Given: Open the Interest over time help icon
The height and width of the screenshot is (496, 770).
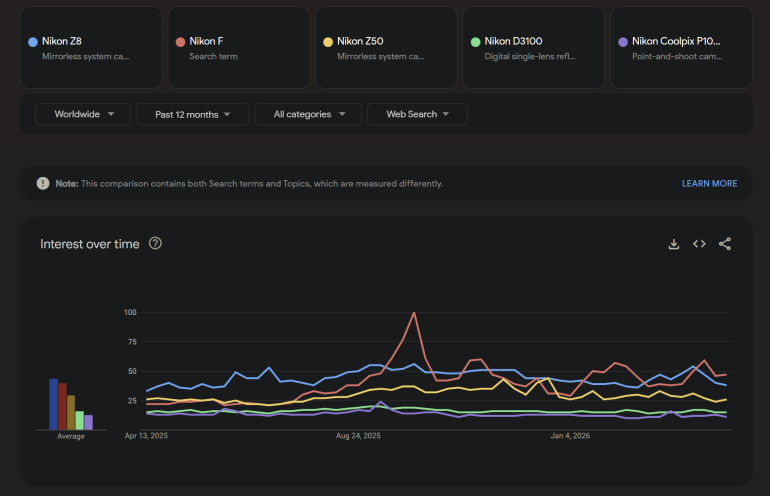Looking at the screenshot, I should click(155, 244).
